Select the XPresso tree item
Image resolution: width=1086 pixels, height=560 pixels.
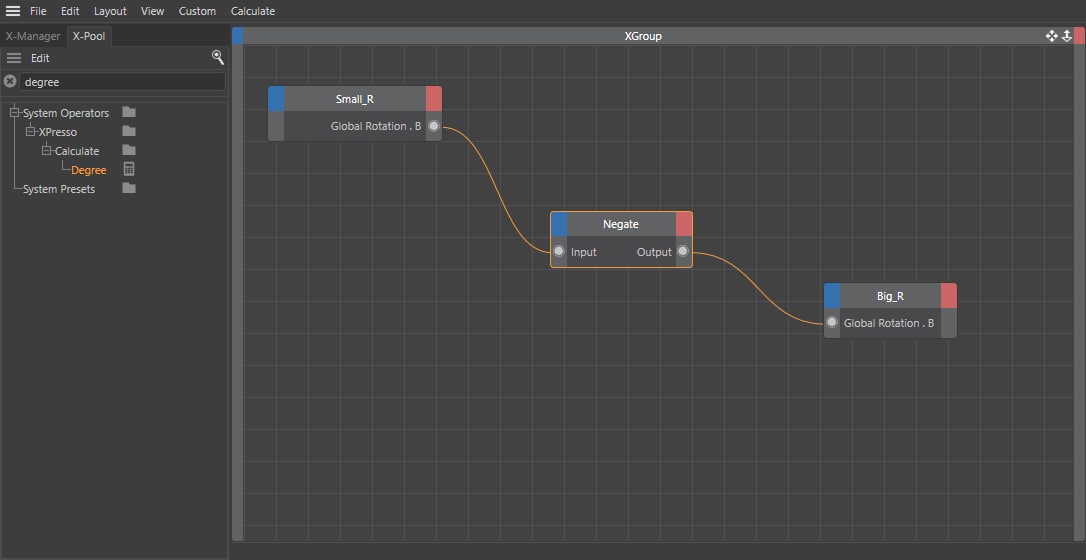pyautogui.click(x=57, y=132)
